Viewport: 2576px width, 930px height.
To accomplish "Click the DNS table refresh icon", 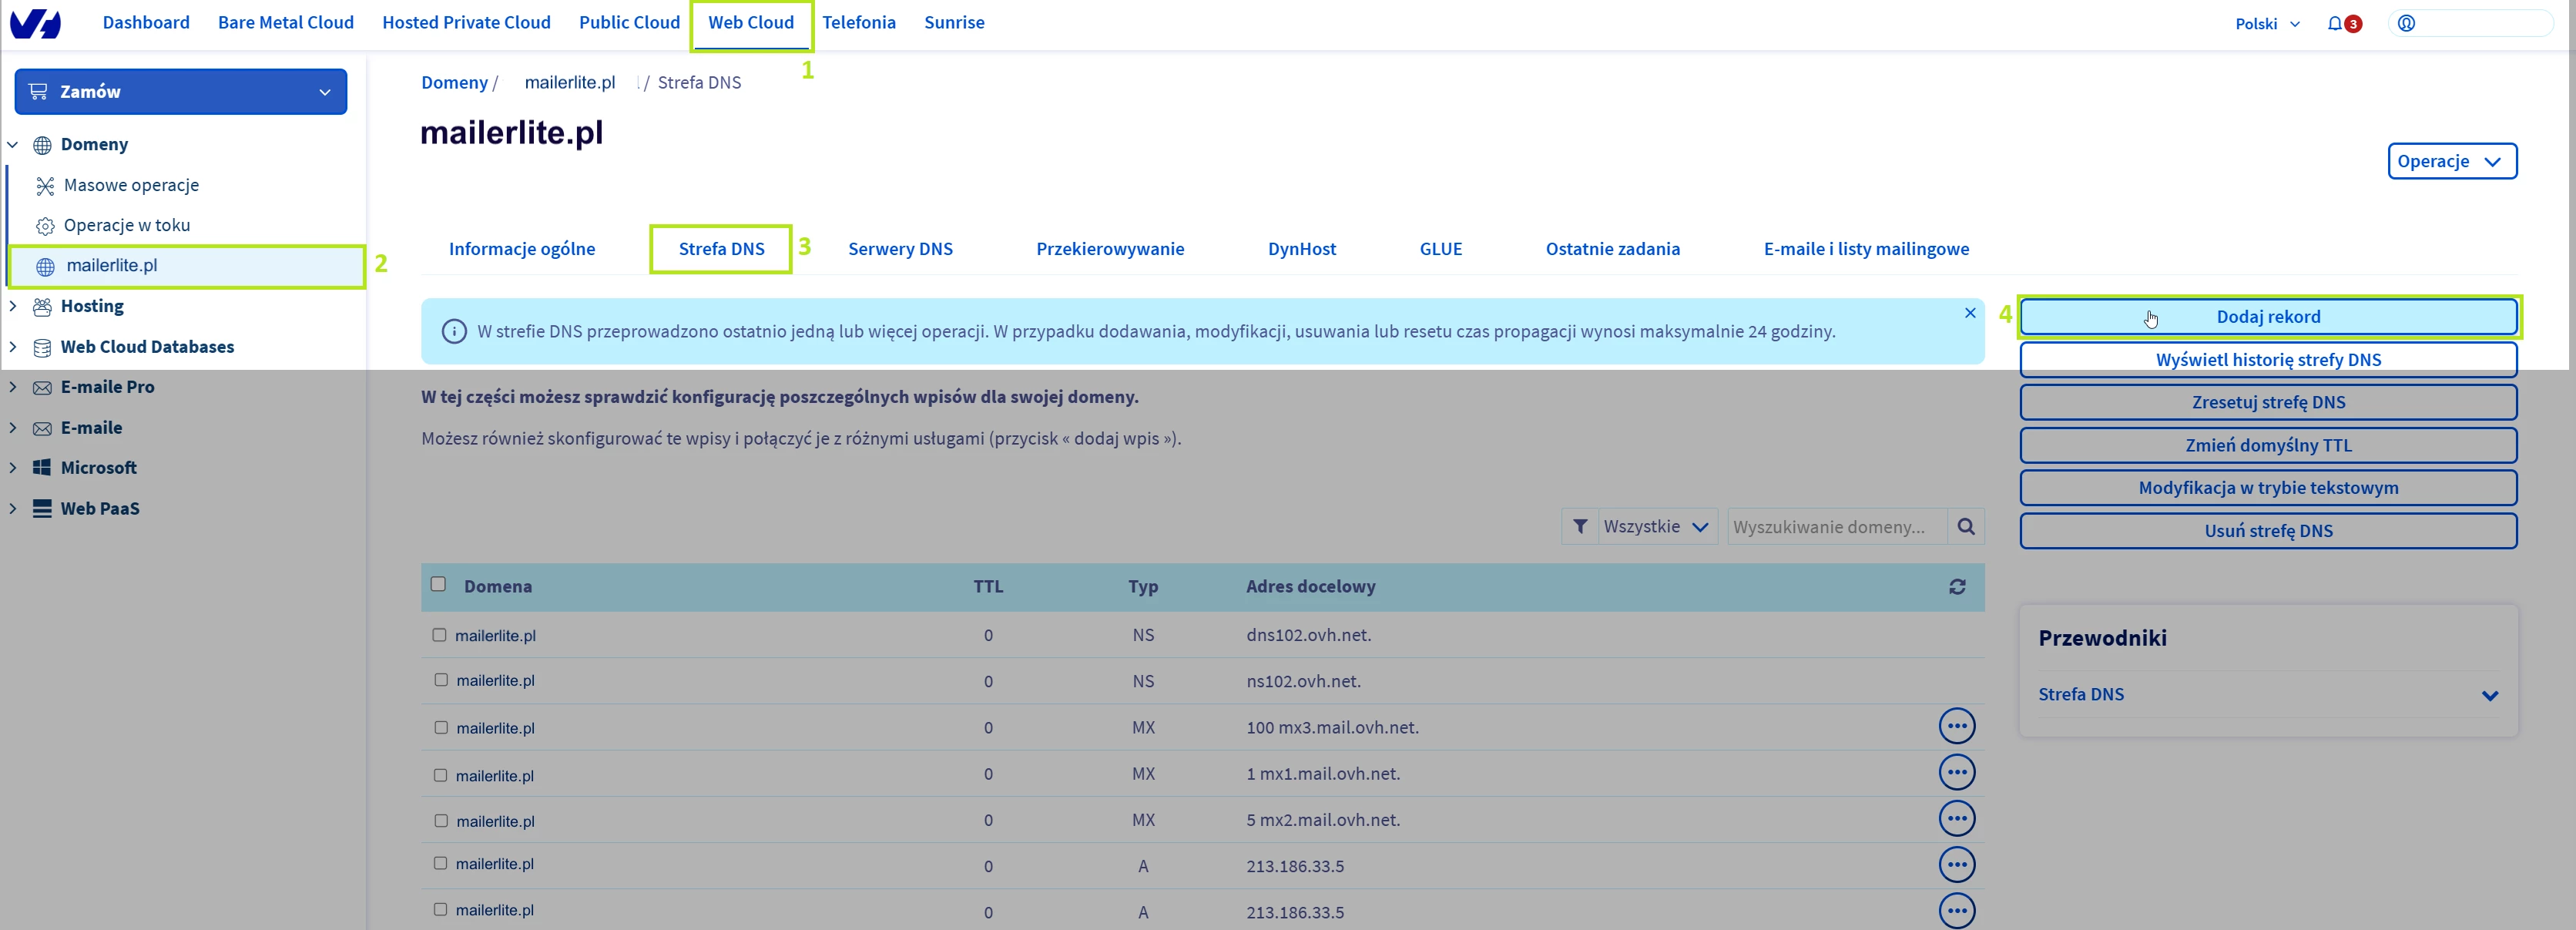I will [1957, 587].
